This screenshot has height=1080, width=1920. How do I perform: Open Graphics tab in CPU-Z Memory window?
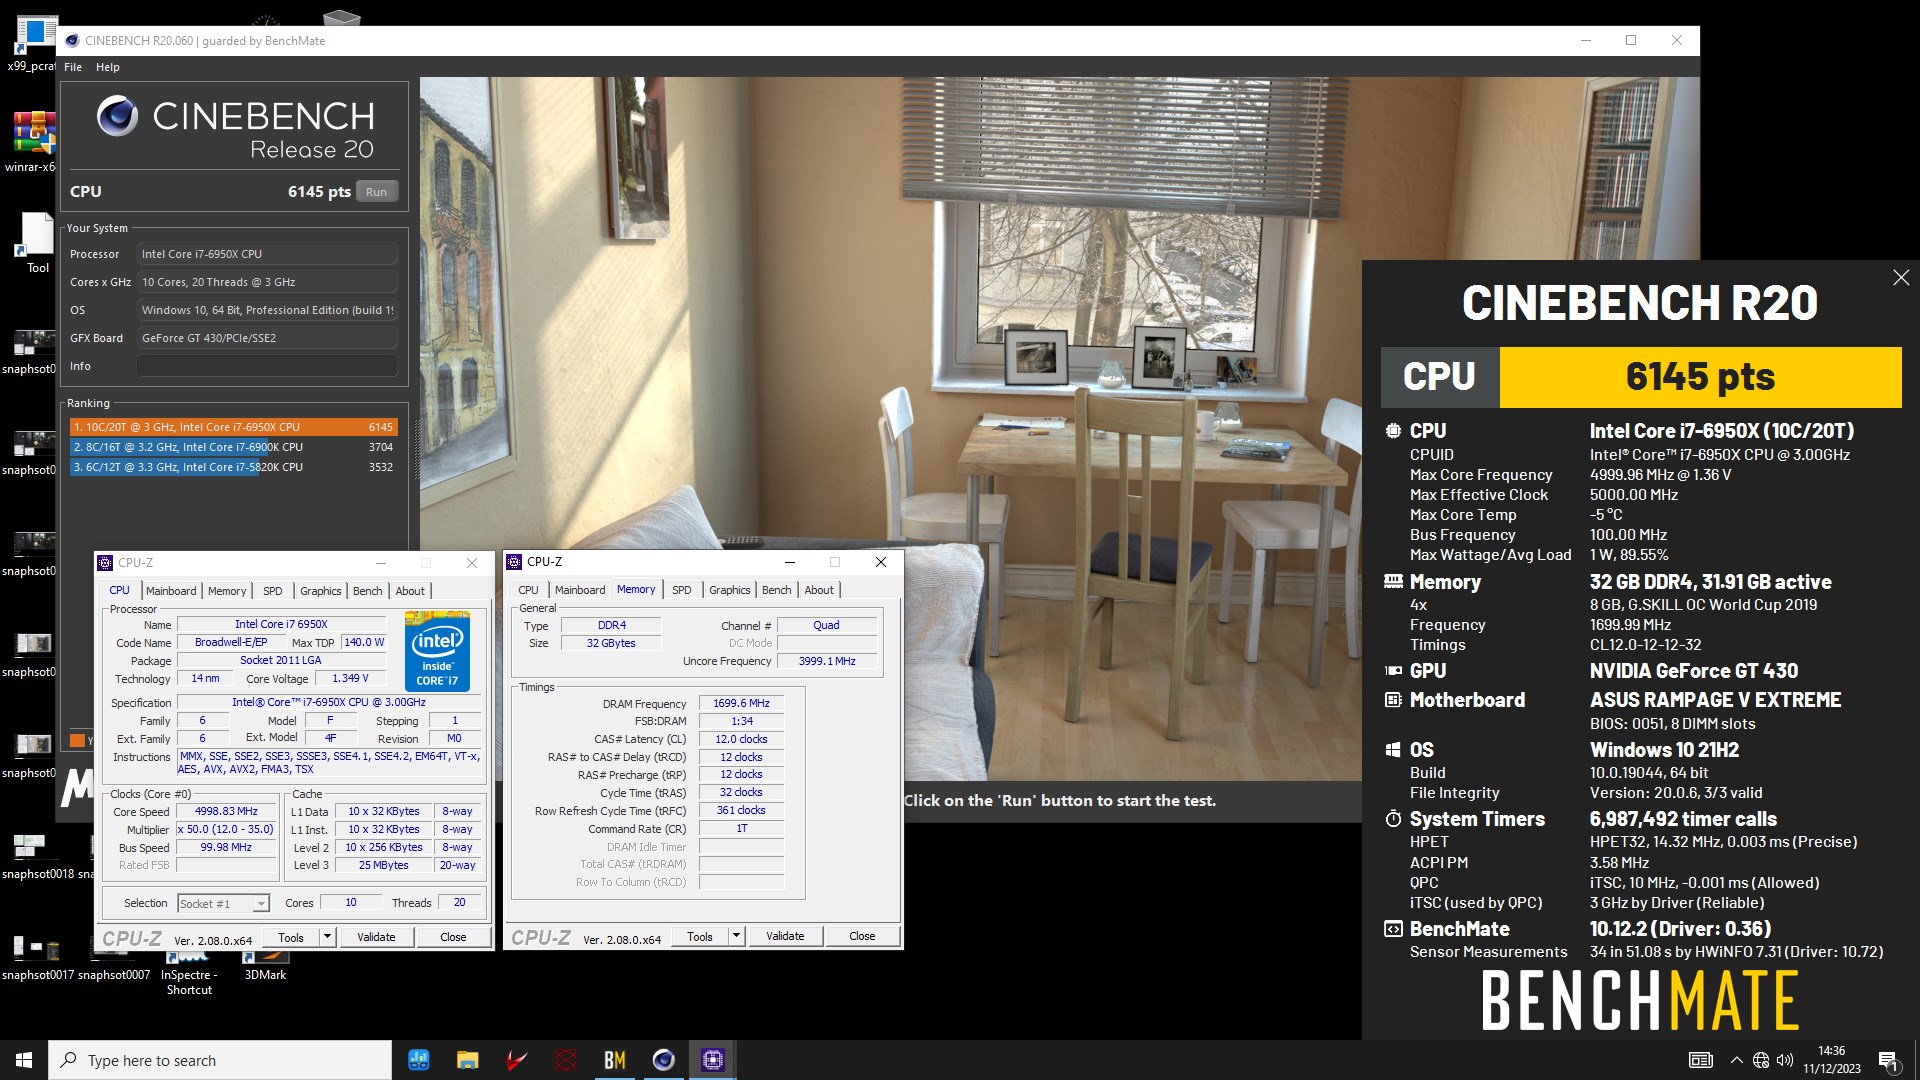coord(730,590)
